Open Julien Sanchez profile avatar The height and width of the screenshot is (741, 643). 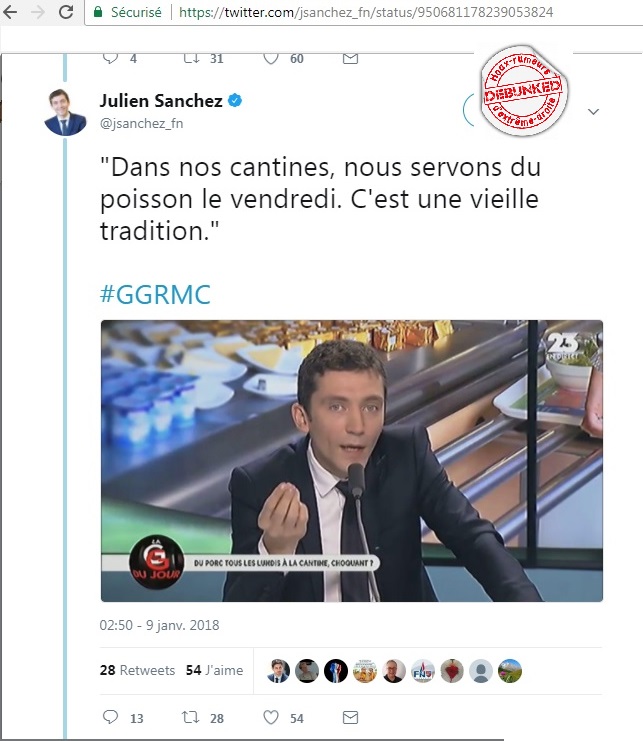[65, 112]
